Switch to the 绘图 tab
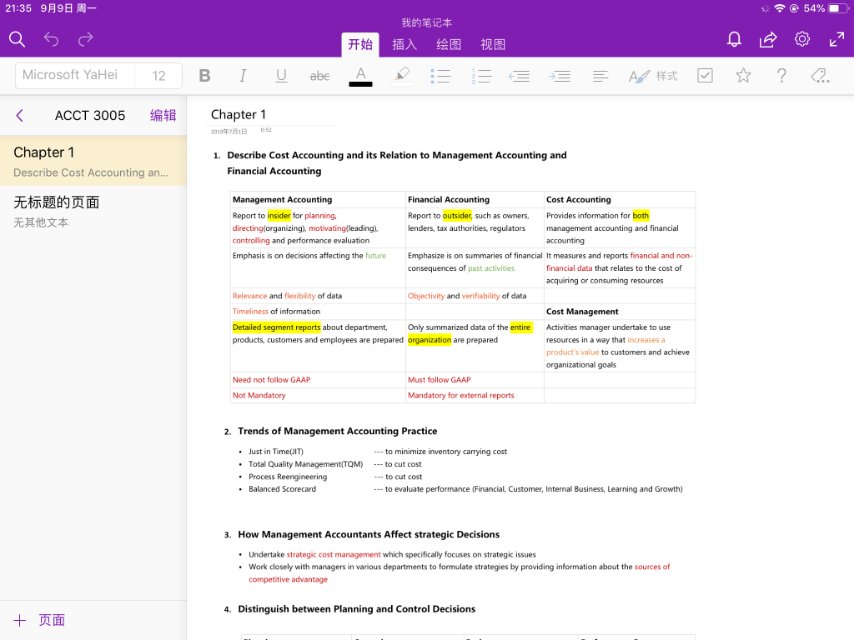The width and height of the screenshot is (854, 640). click(x=449, y=45)
